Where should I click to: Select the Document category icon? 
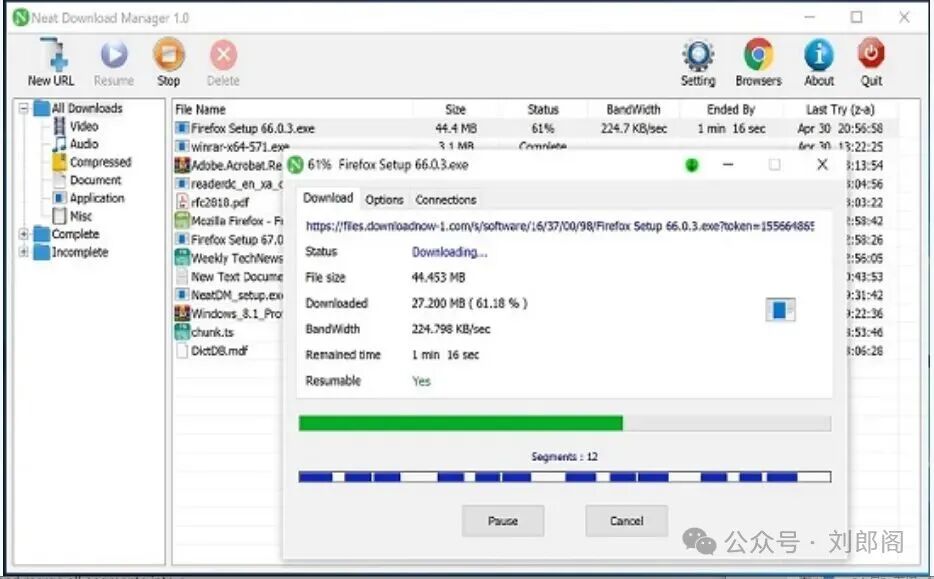coord(60,180)
